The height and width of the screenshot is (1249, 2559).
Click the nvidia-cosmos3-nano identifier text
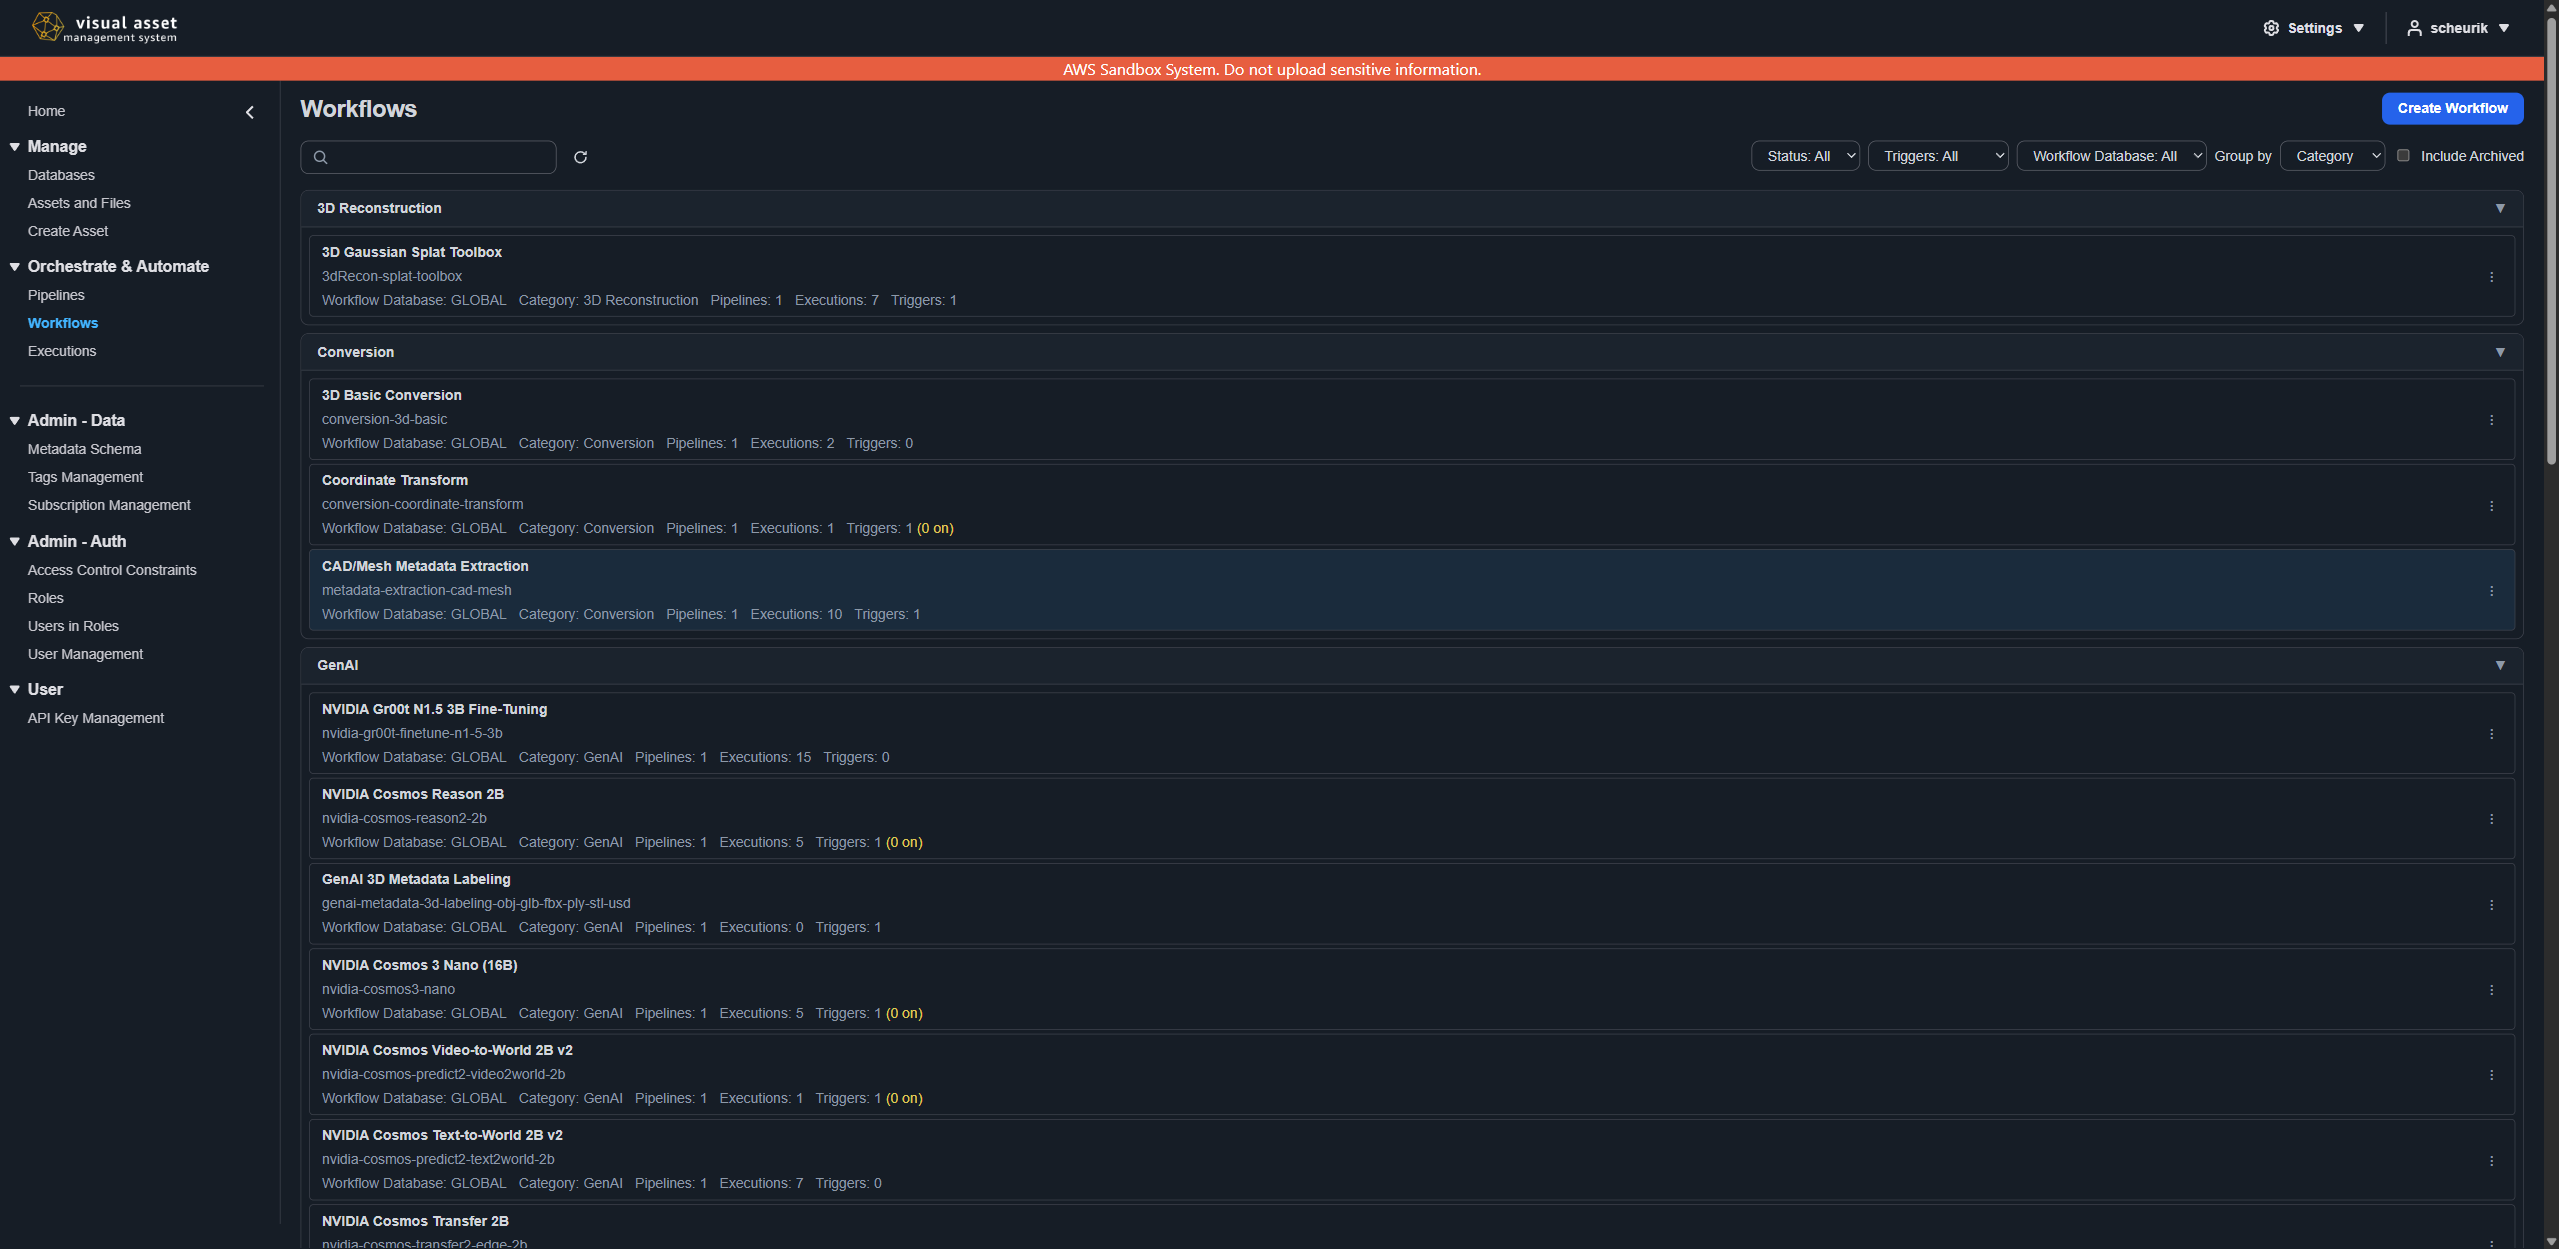pyautogui.click(x=388, y=989)
